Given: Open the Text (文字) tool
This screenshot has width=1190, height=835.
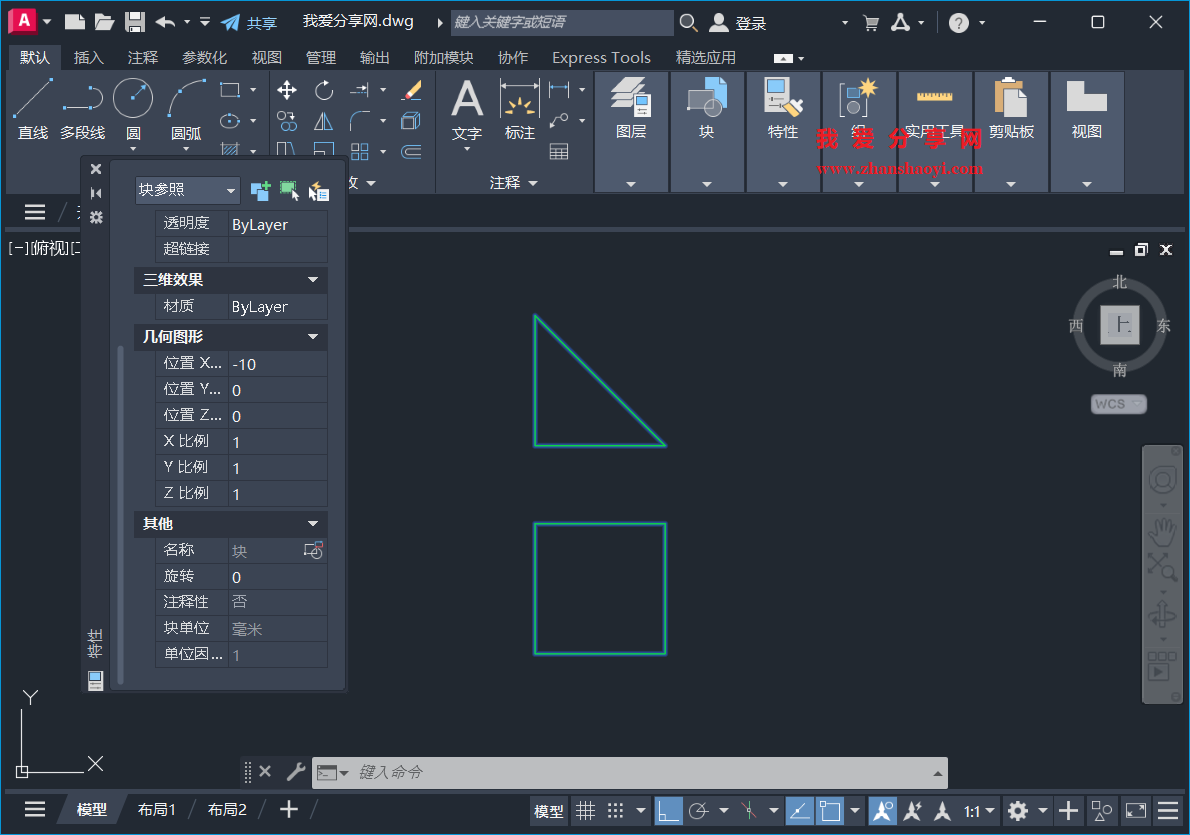Looking at the screenshot, I should click(x=467, y=110).
